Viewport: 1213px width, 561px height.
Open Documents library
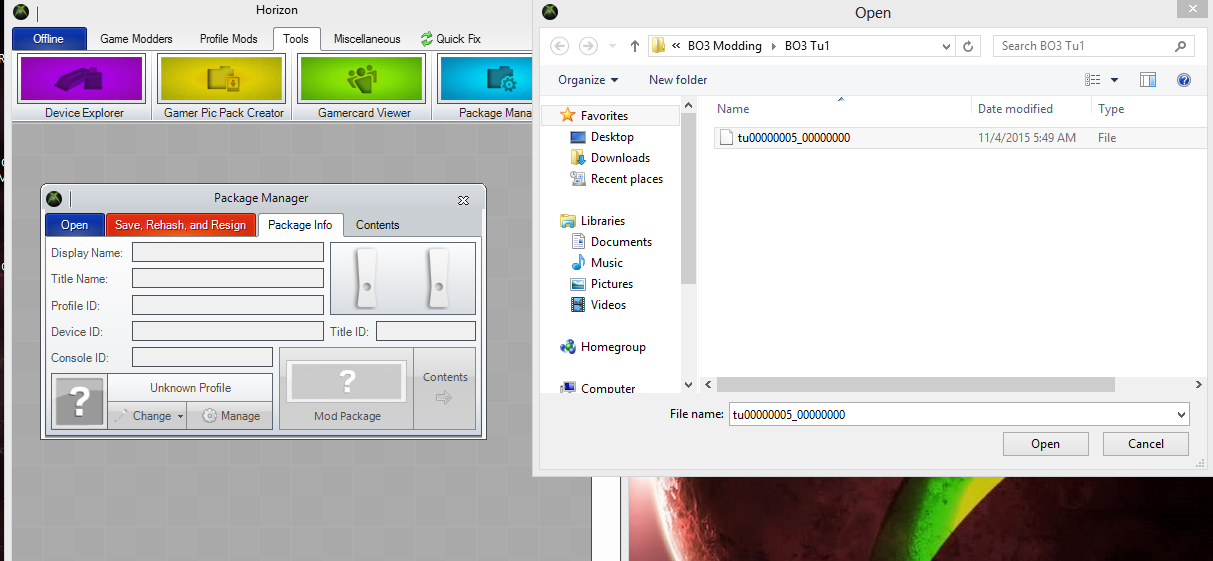tap(621, 242)
